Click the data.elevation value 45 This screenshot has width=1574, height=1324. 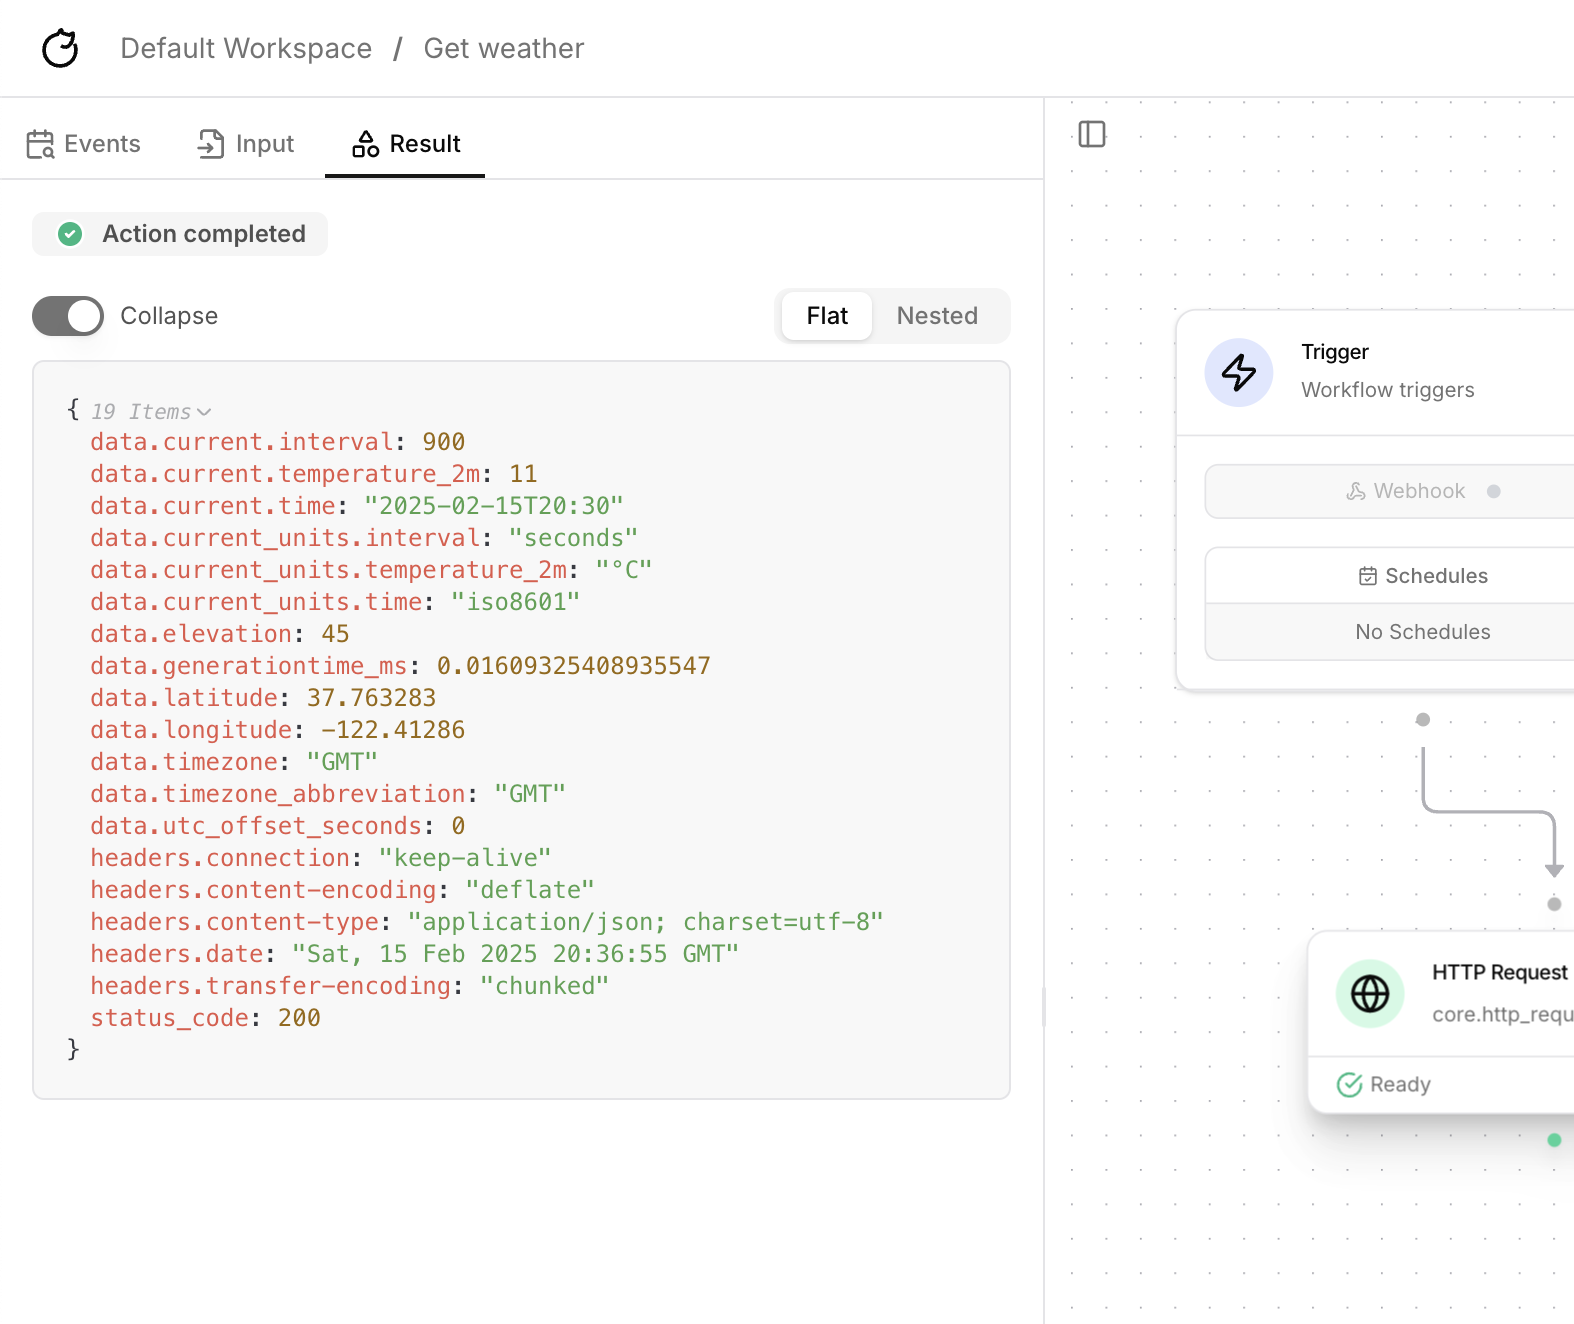point(335,634)
